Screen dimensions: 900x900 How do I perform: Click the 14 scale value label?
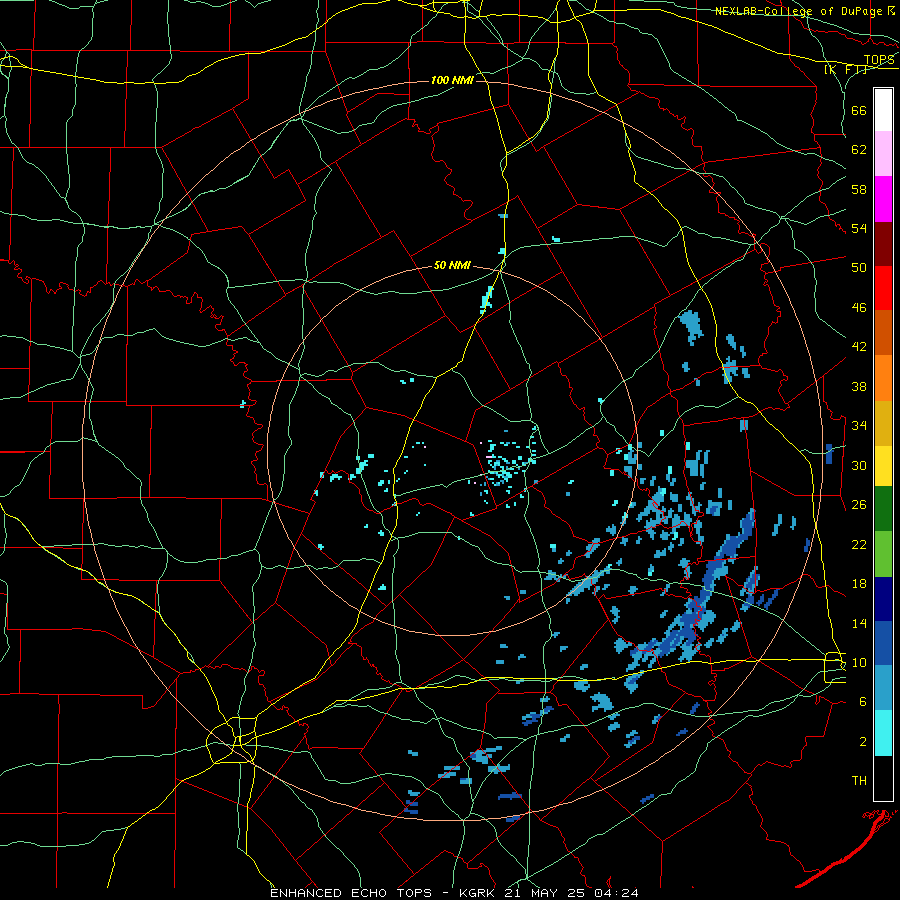(859, 623)
